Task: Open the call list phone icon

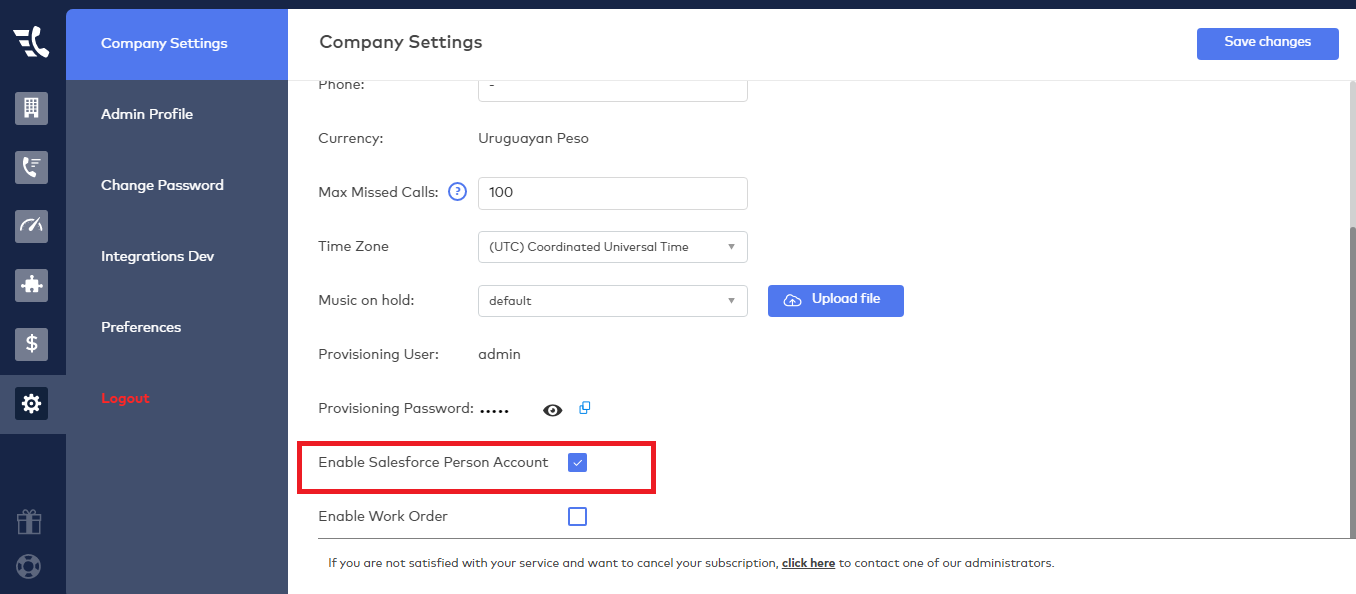Action: (x=31, y=167)
